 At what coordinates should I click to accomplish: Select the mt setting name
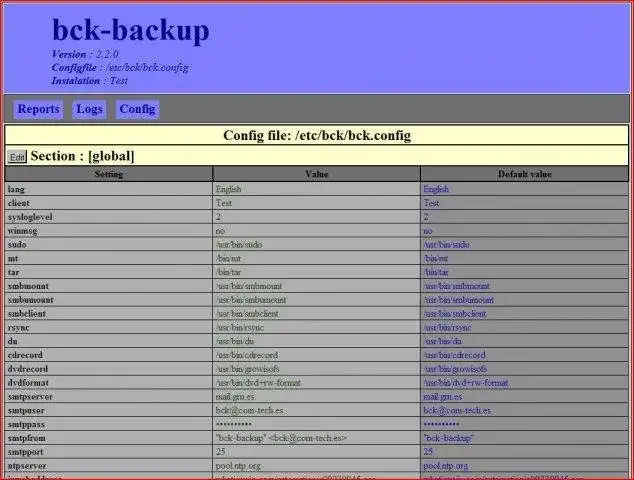(13, 258)
